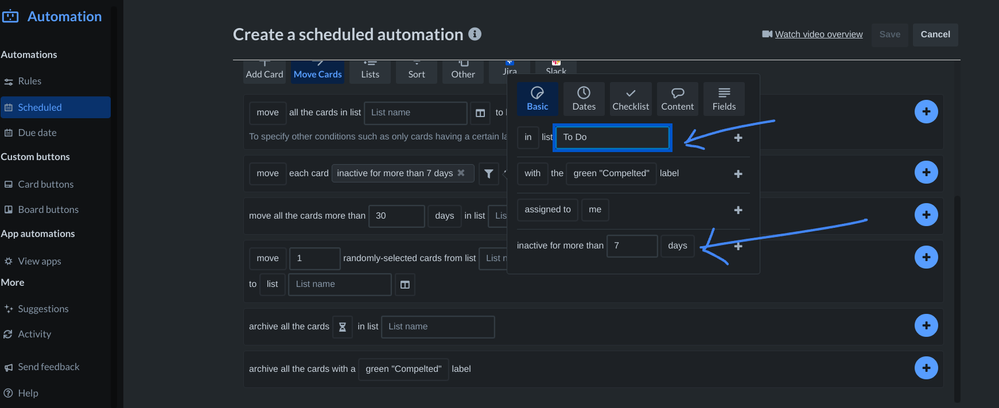Toggle the "assigned to" option
This screenshot has width=999, height=408.
pyautogui.click(x=548, y=210)
